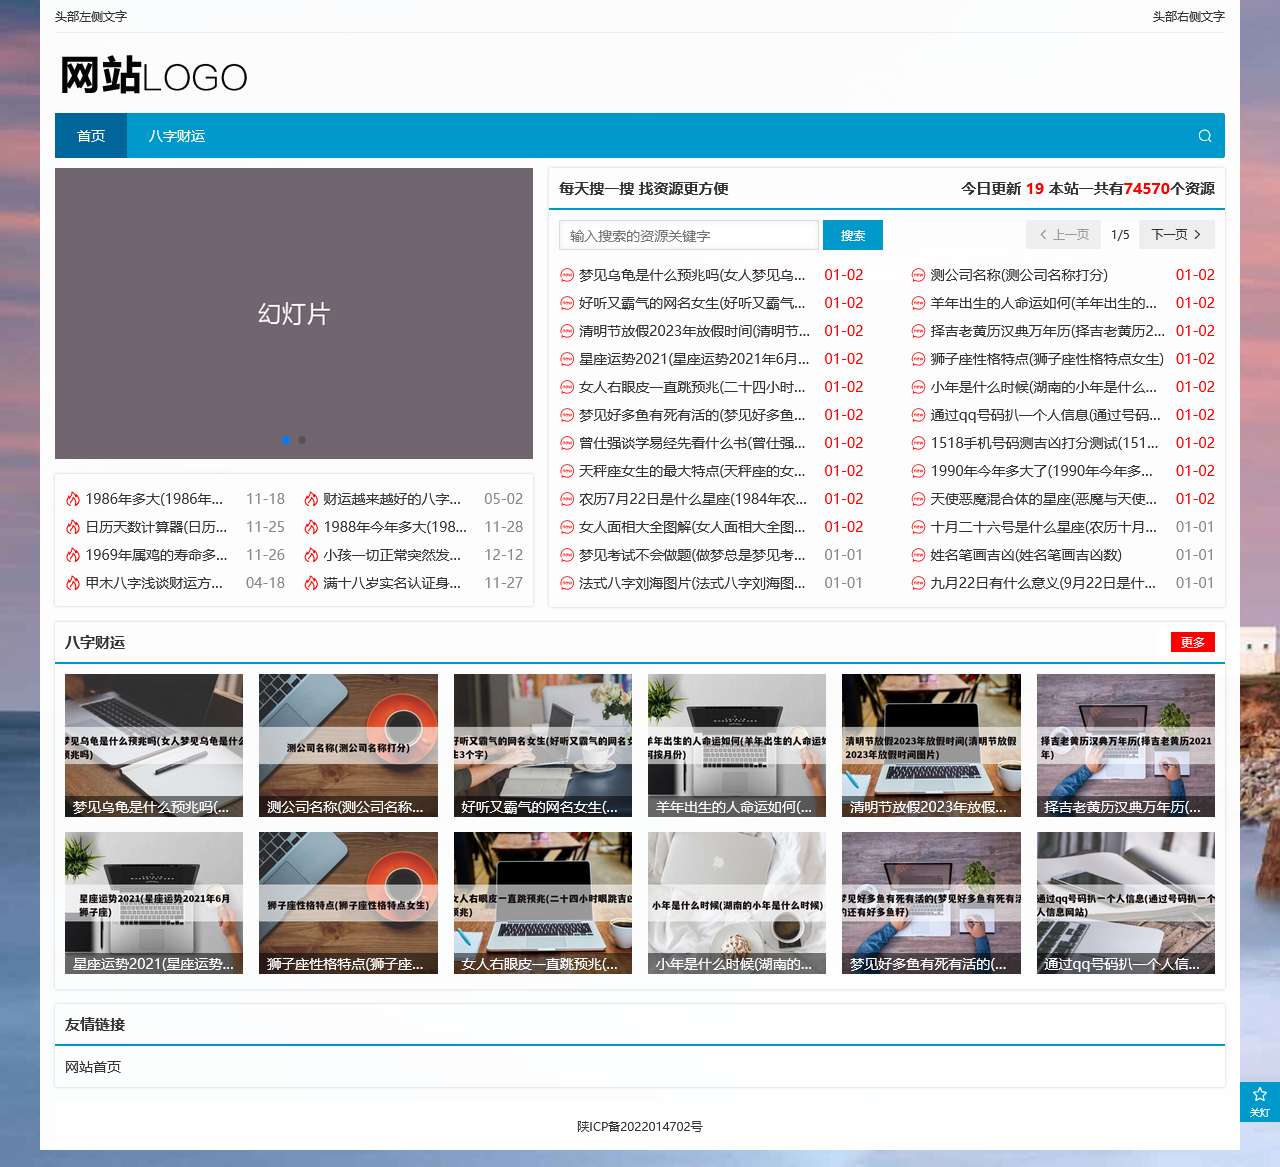Click the round icon beside 九月22日有什么意义
The image size is (1280, 1167).
[x=918, y=583]
